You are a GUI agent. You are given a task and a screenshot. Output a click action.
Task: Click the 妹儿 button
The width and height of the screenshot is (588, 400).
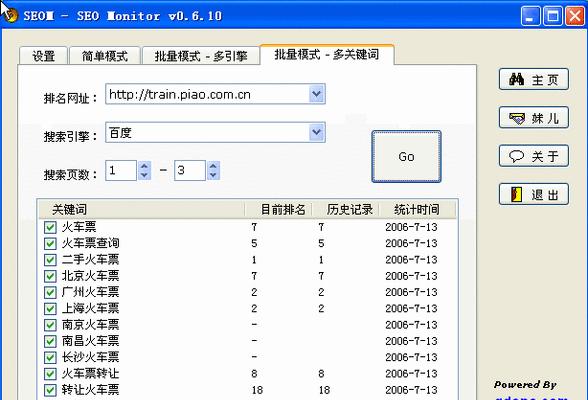pos(534,118)
